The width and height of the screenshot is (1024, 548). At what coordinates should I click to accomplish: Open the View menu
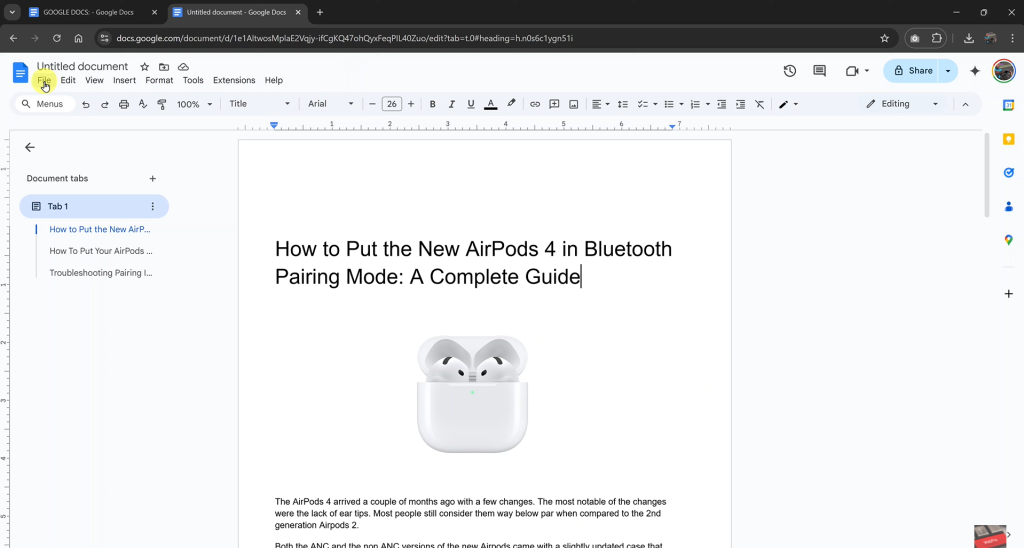[x=94, y=80]
